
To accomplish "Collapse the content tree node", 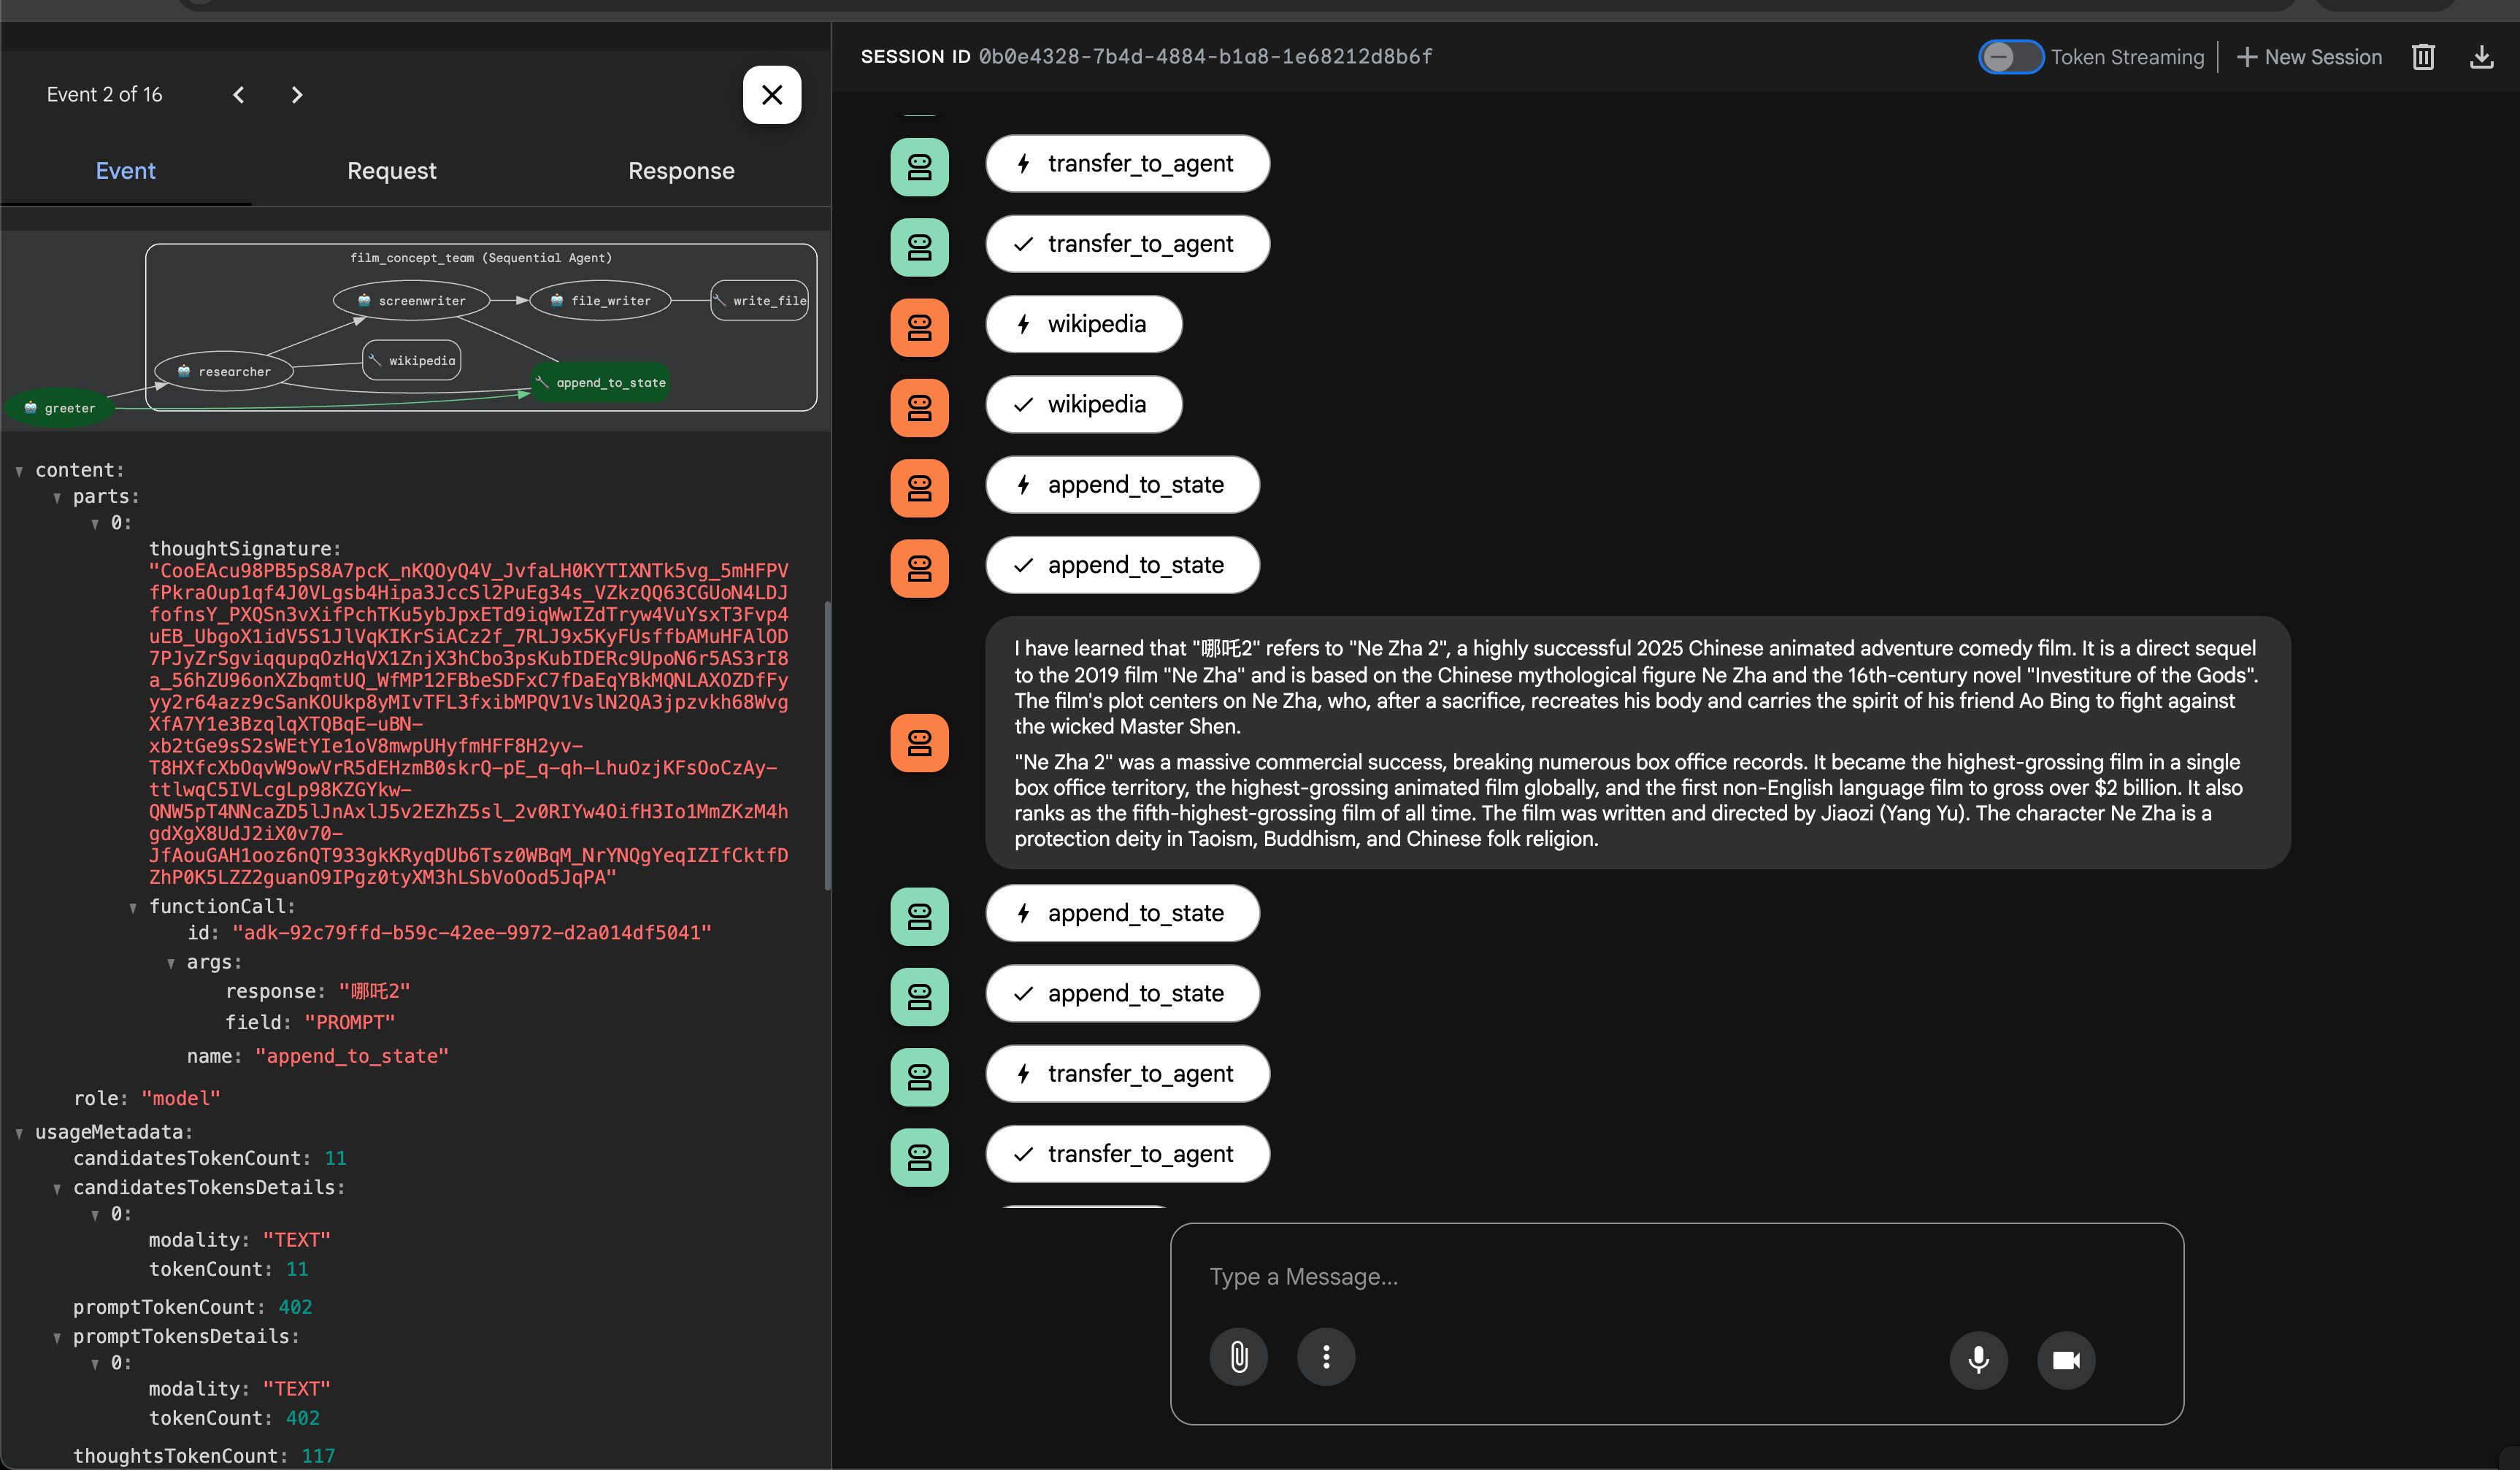I will pos(19,471).
